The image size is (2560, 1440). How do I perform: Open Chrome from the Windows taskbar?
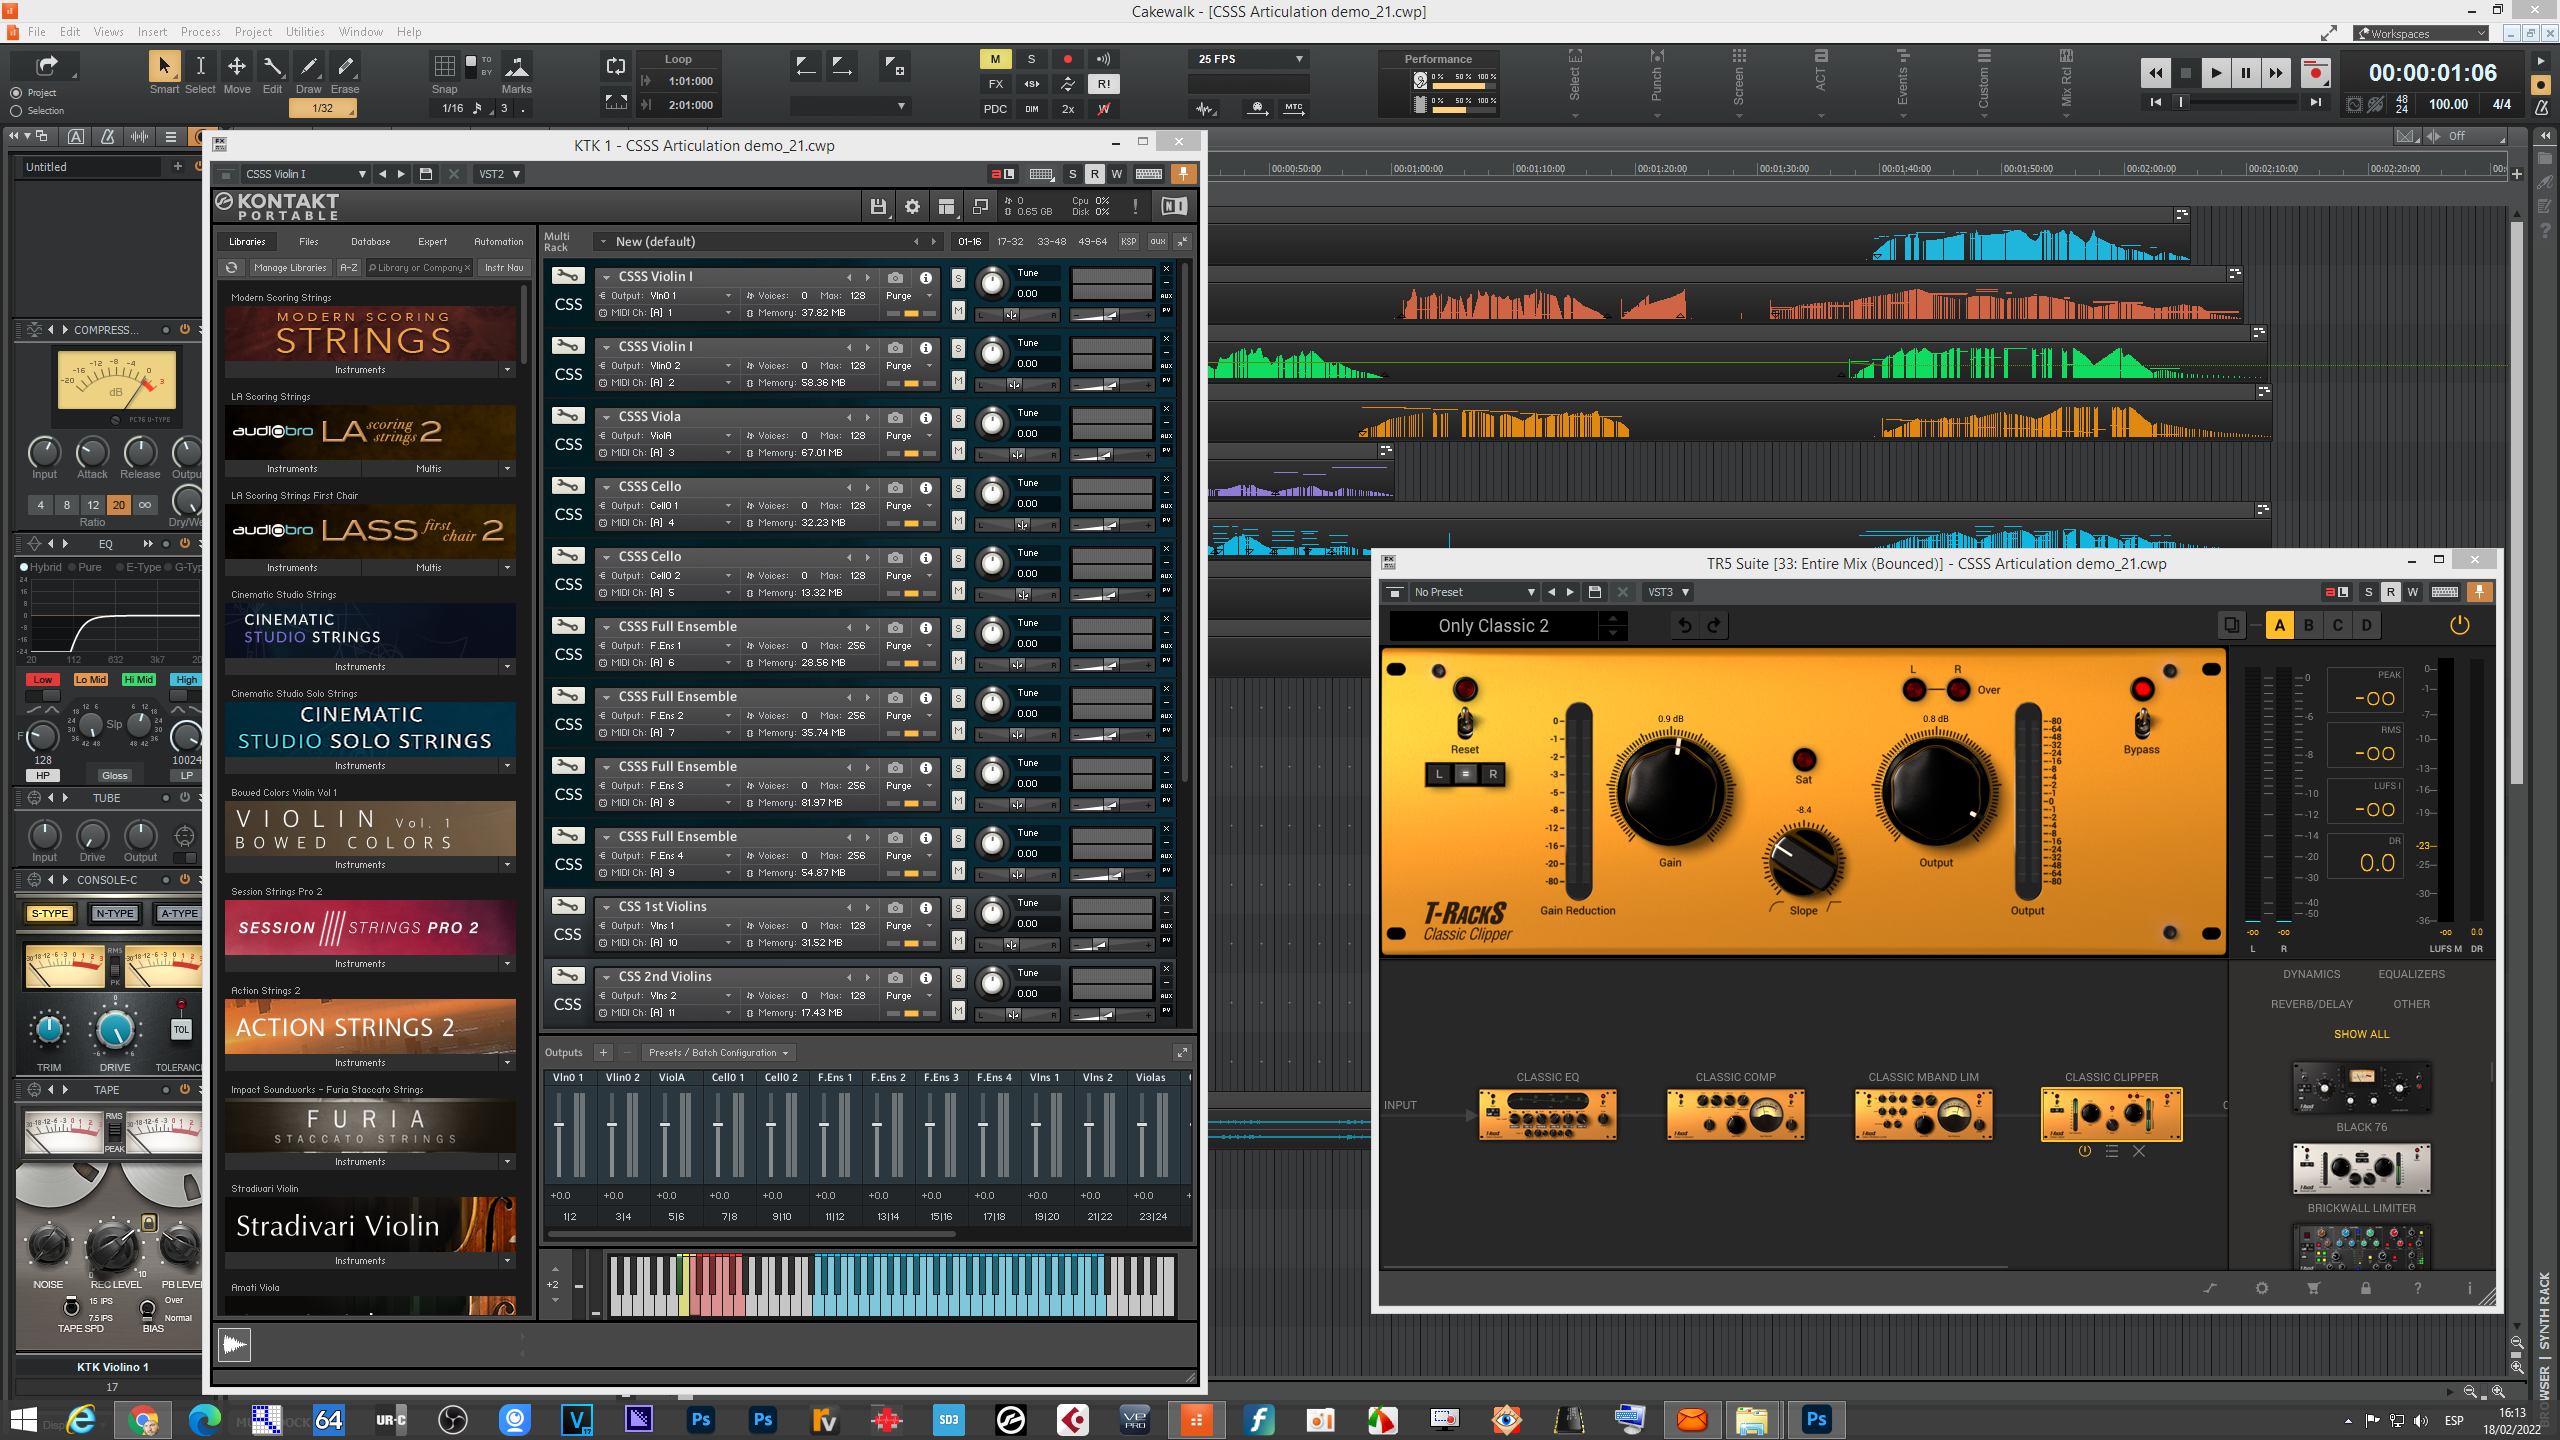point(144,1419)
